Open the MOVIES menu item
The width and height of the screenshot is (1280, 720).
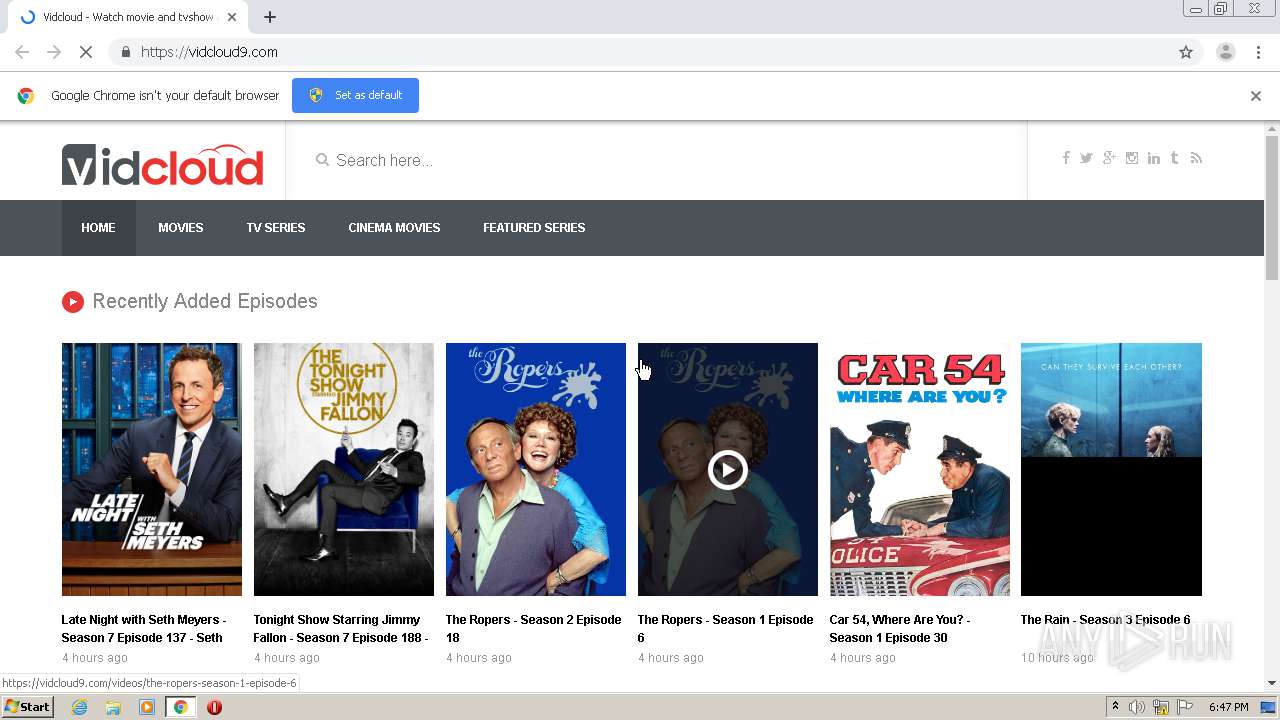pyautogui.click(x=181, y=228)
